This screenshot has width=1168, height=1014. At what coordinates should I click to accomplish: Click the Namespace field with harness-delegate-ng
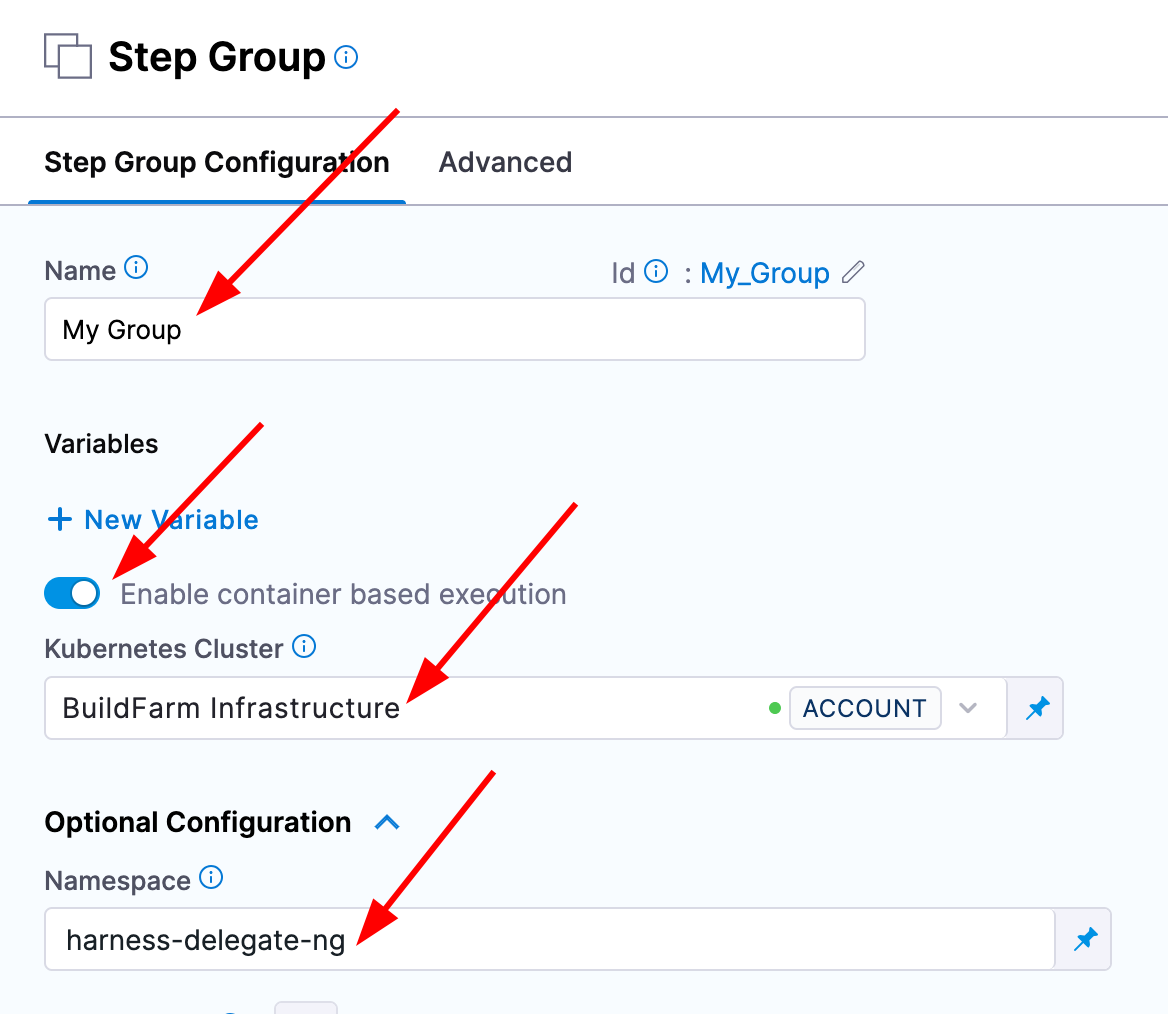[x=549, y=940]
